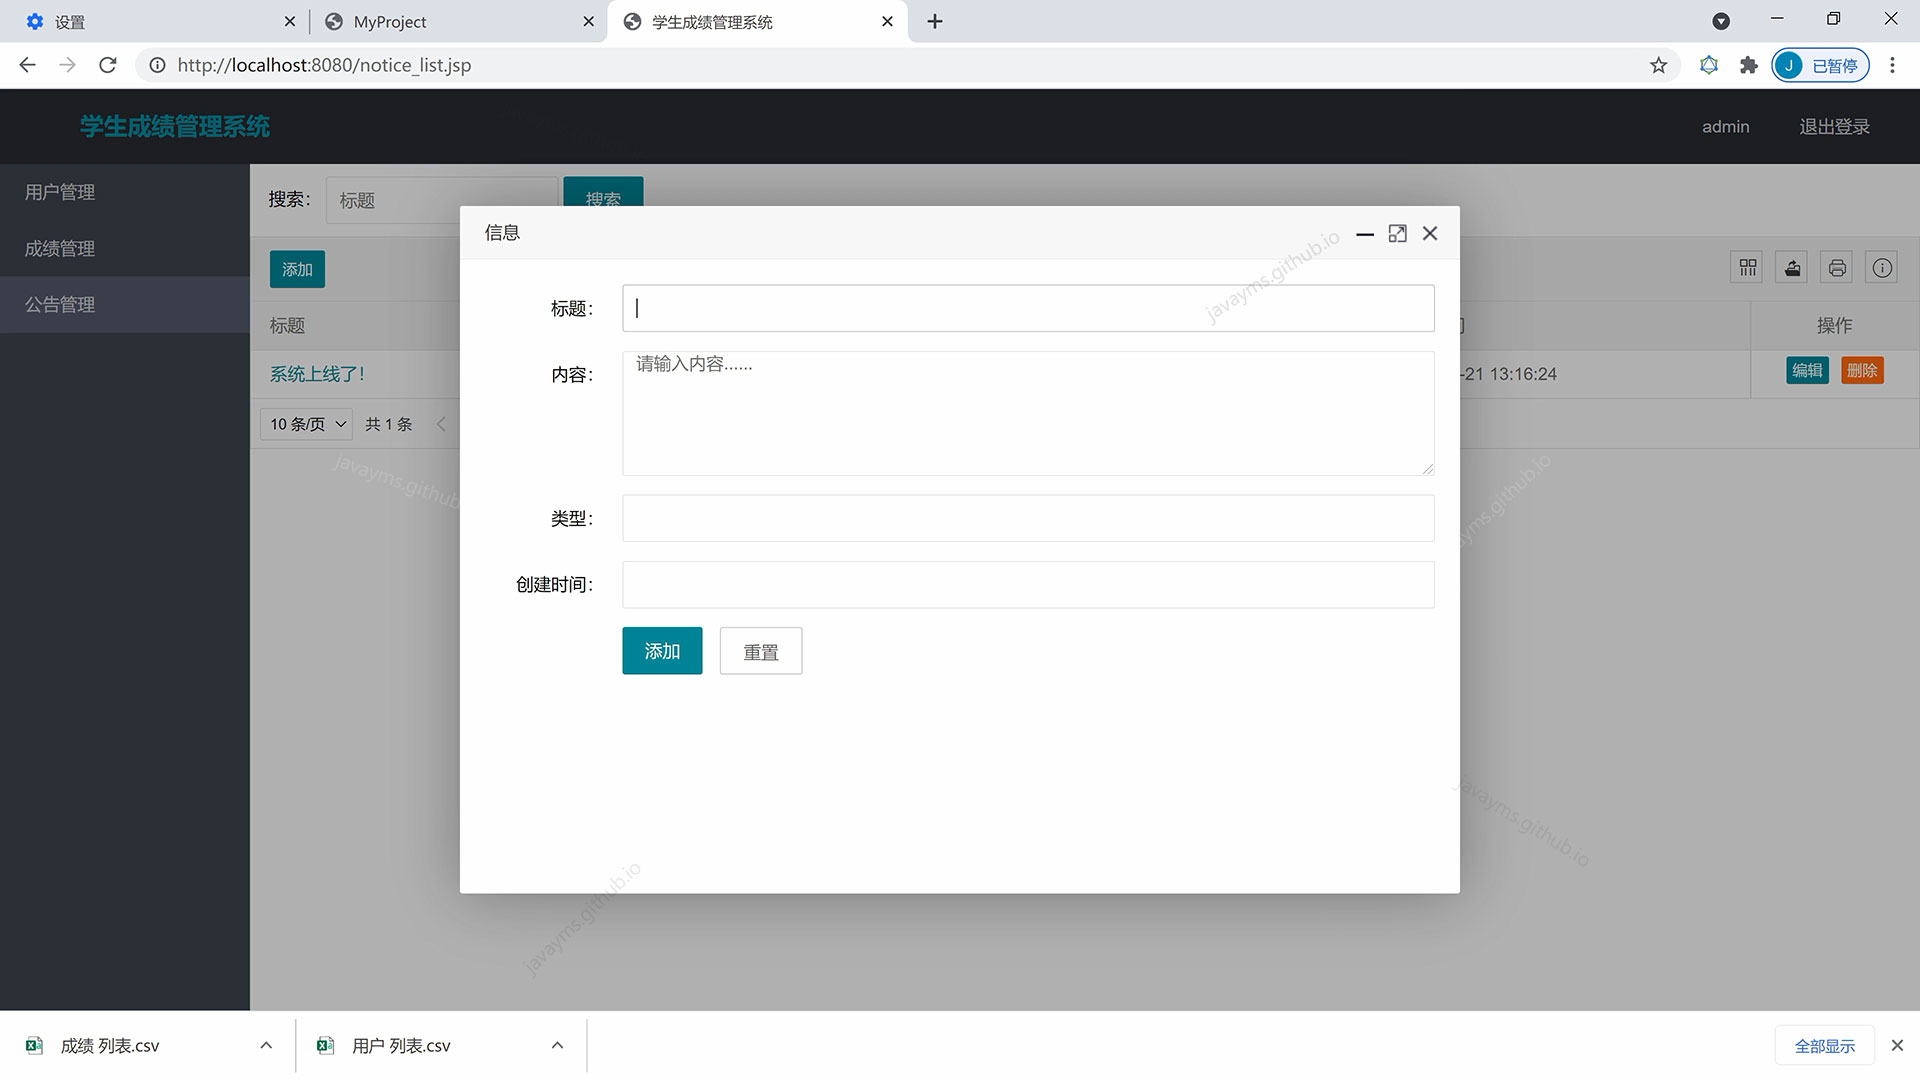The height and width of the screenshot is (1080, 1920).
Task: Expand the 用户 列表.csv download chevron
Action: tap(557, 1045)
